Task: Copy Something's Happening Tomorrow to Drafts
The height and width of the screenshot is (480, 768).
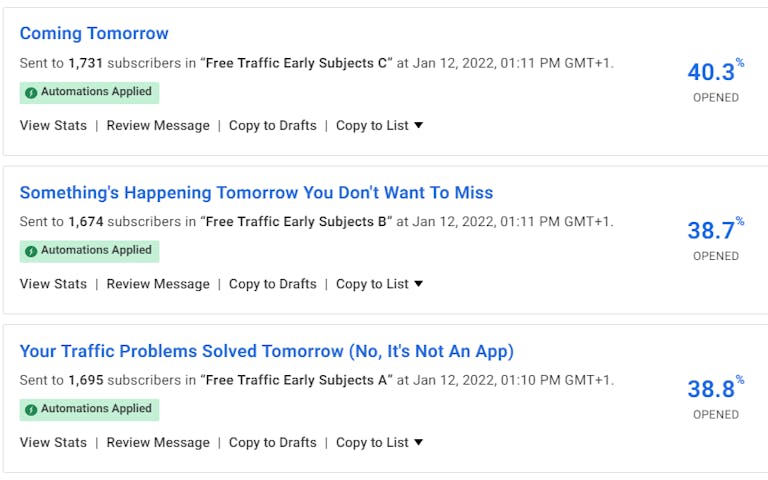Action: pyautogui.click(x=272, y=284)
